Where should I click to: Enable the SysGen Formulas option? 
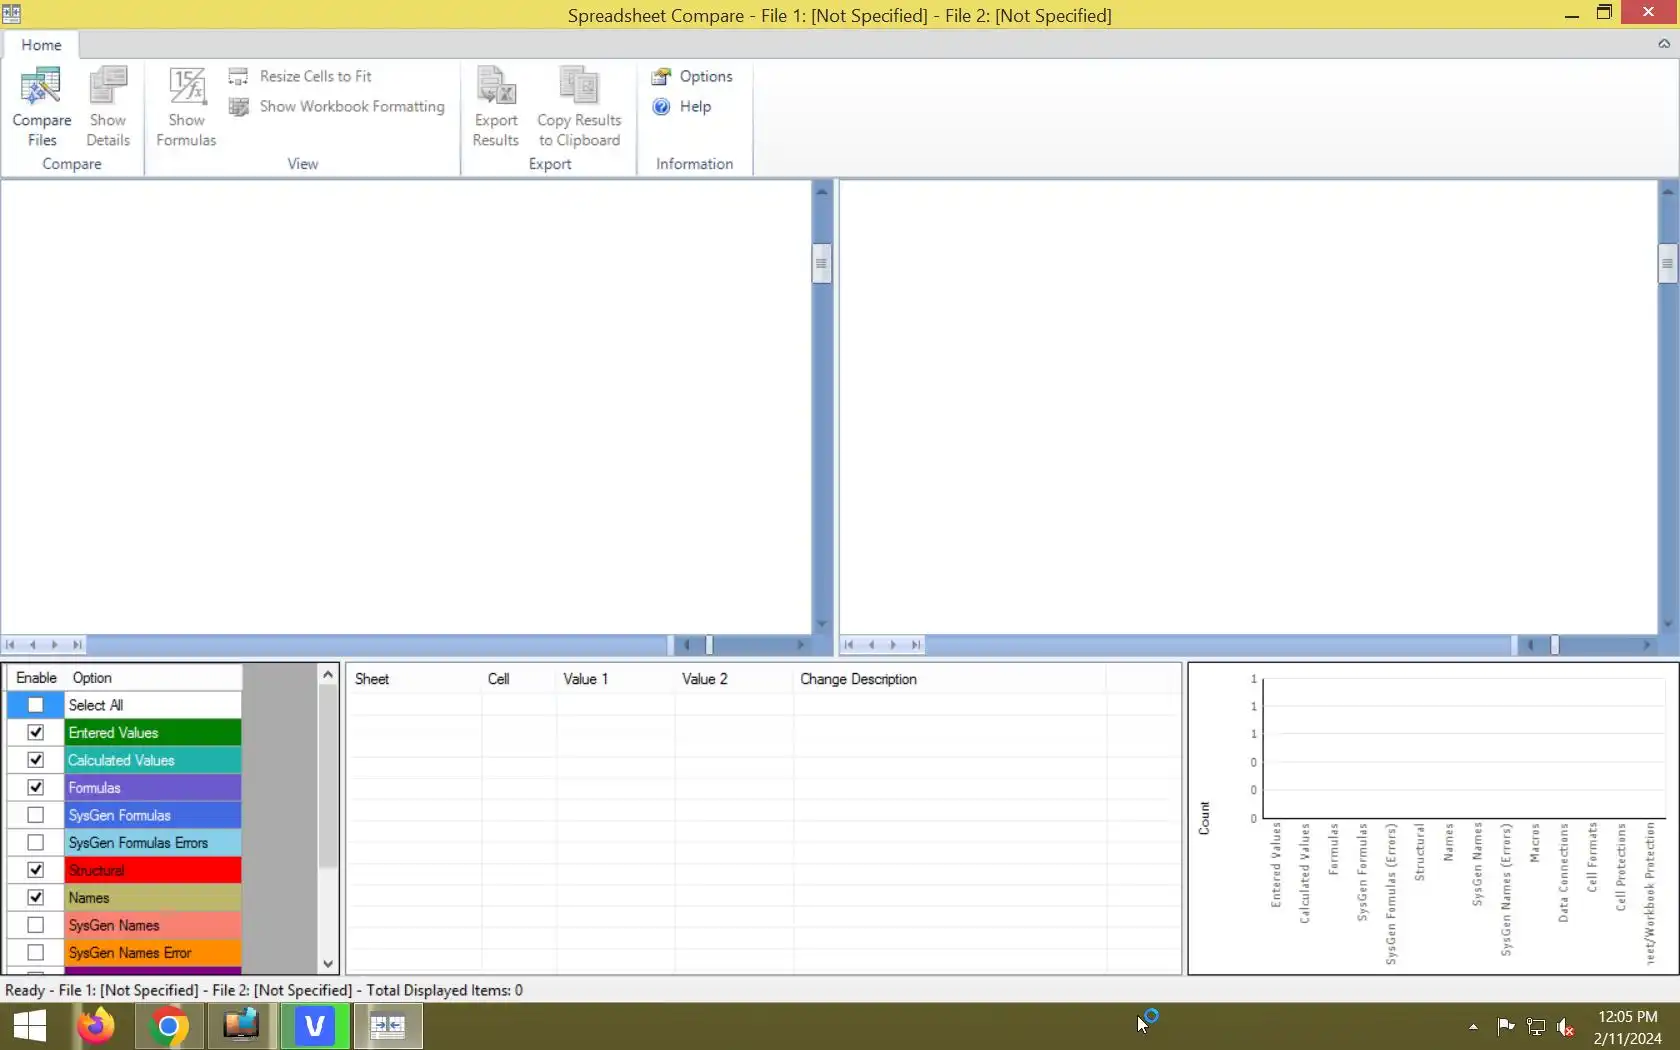(36, 815)
